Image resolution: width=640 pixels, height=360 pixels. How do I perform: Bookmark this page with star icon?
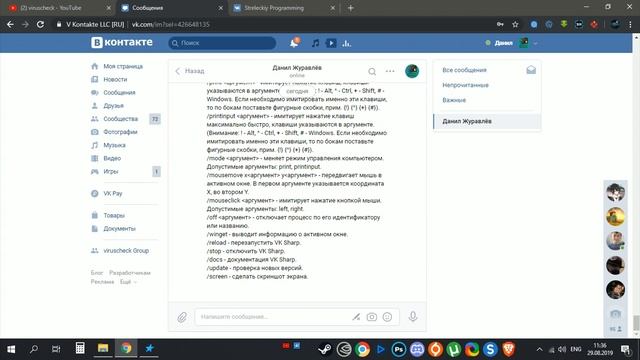point(515,24)
